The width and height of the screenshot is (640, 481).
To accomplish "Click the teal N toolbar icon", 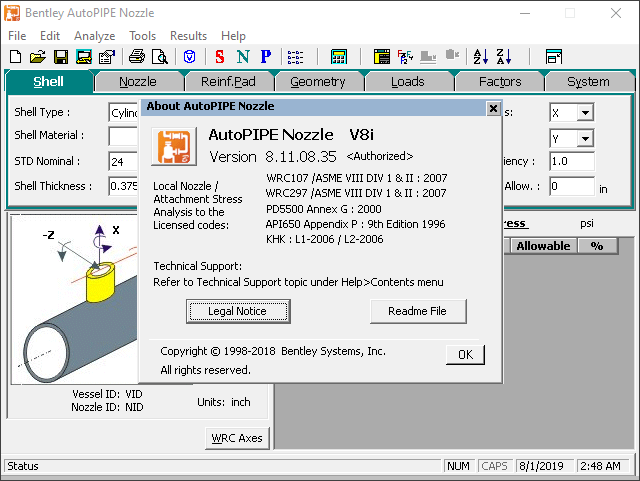I will (x=243, y=57).
